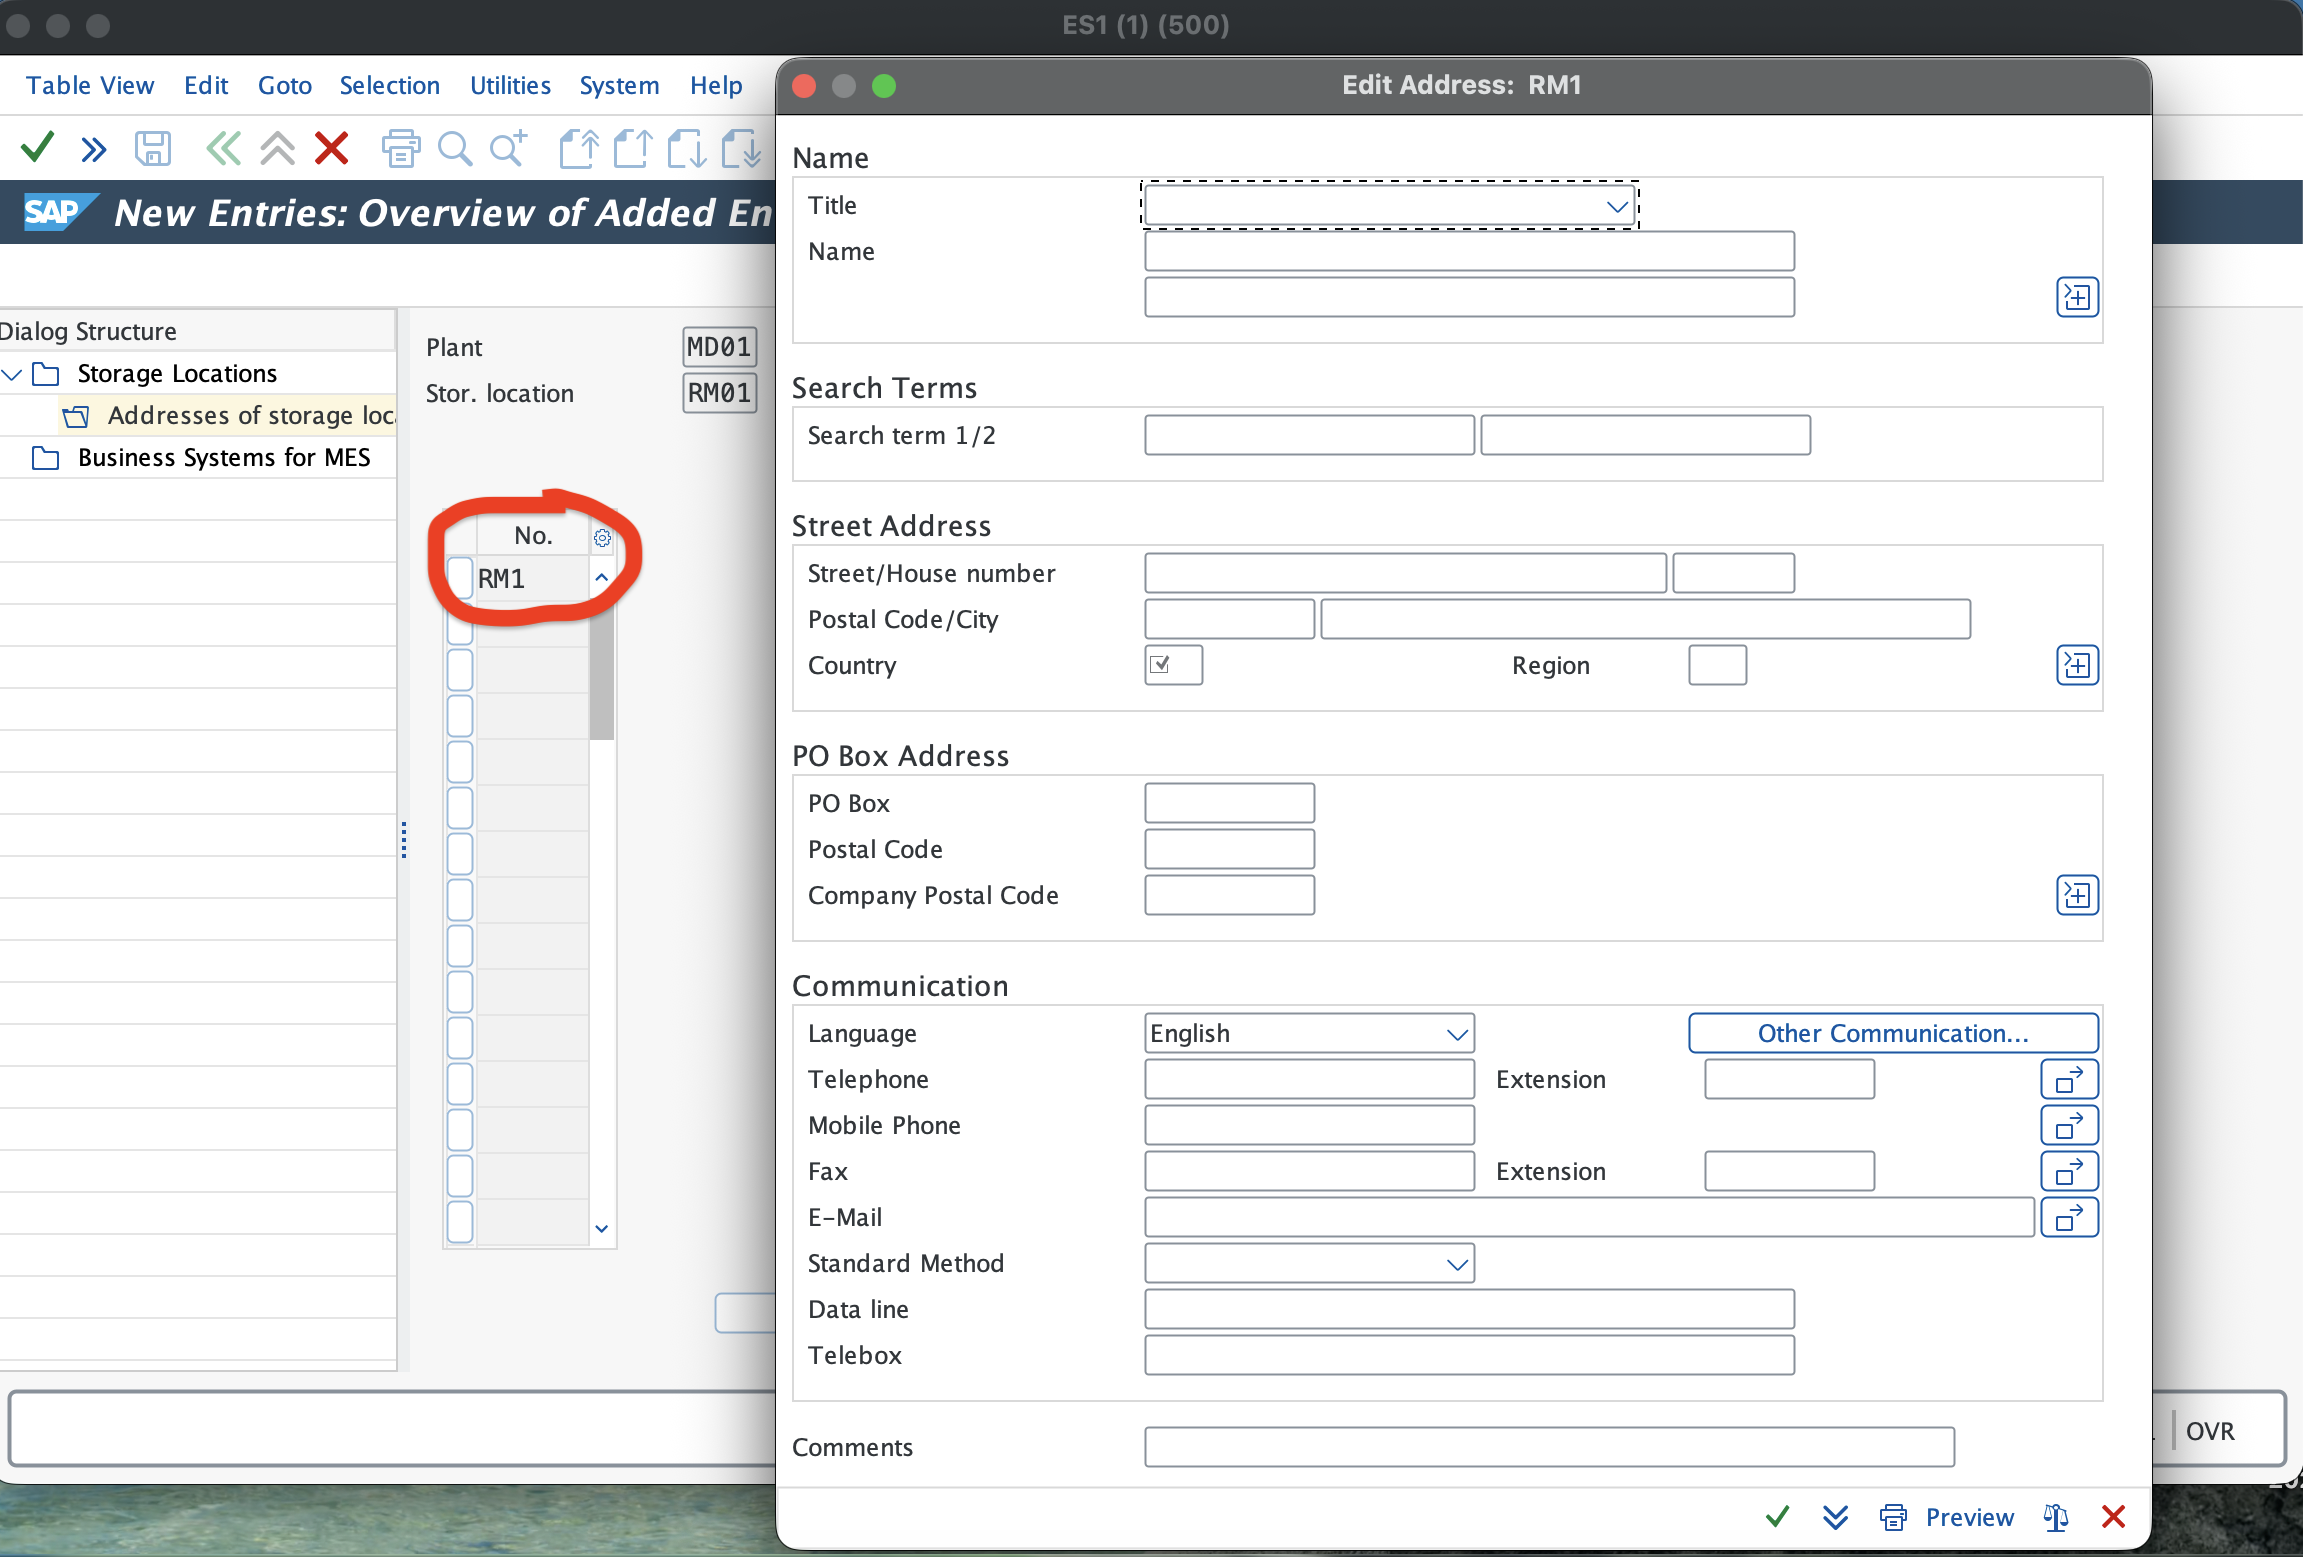Click the E-Mail input field
Image resolution: width=2303 pixels, height=1557 pixels.
click(1589, 1218)
